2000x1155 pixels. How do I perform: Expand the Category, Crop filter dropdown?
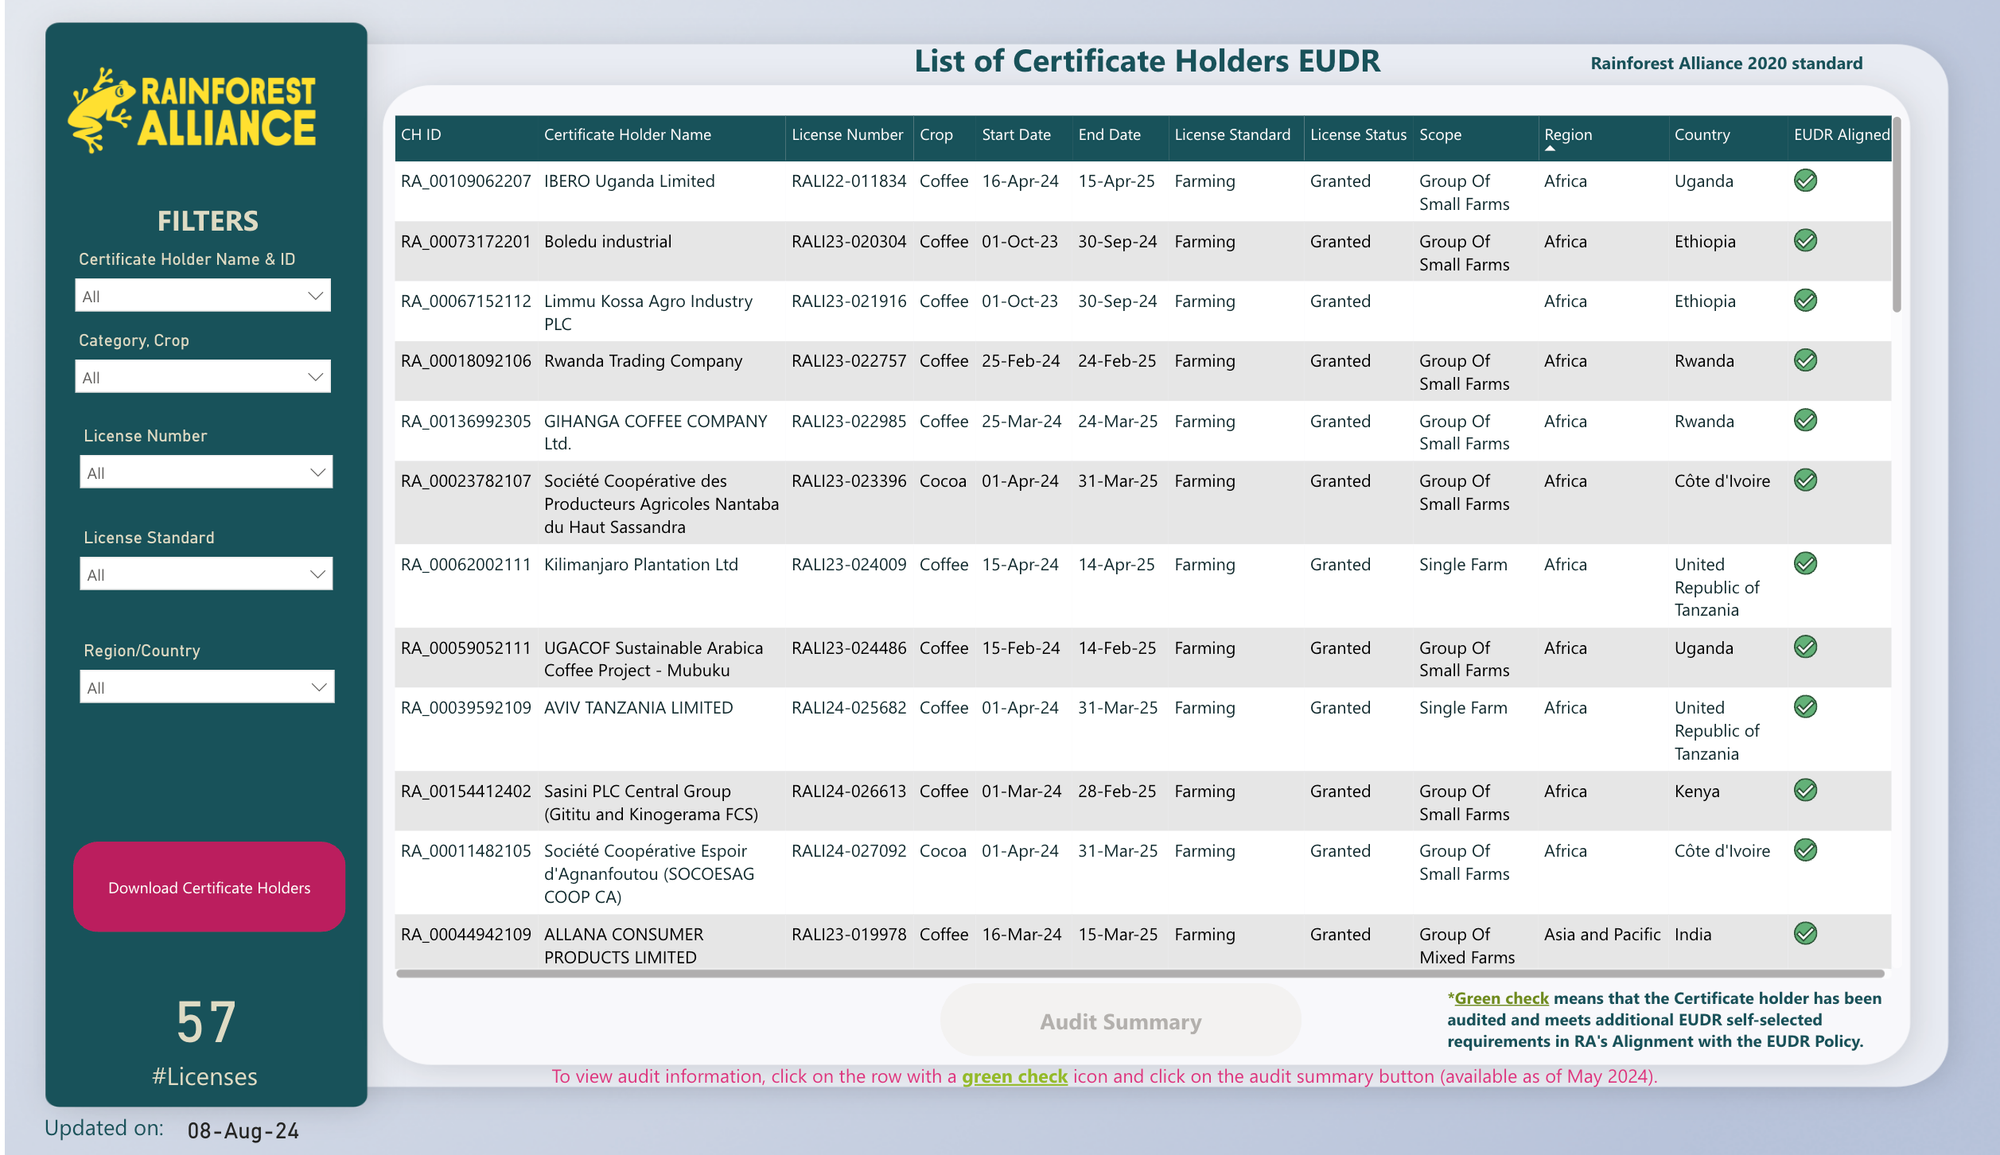pos(203,377)
